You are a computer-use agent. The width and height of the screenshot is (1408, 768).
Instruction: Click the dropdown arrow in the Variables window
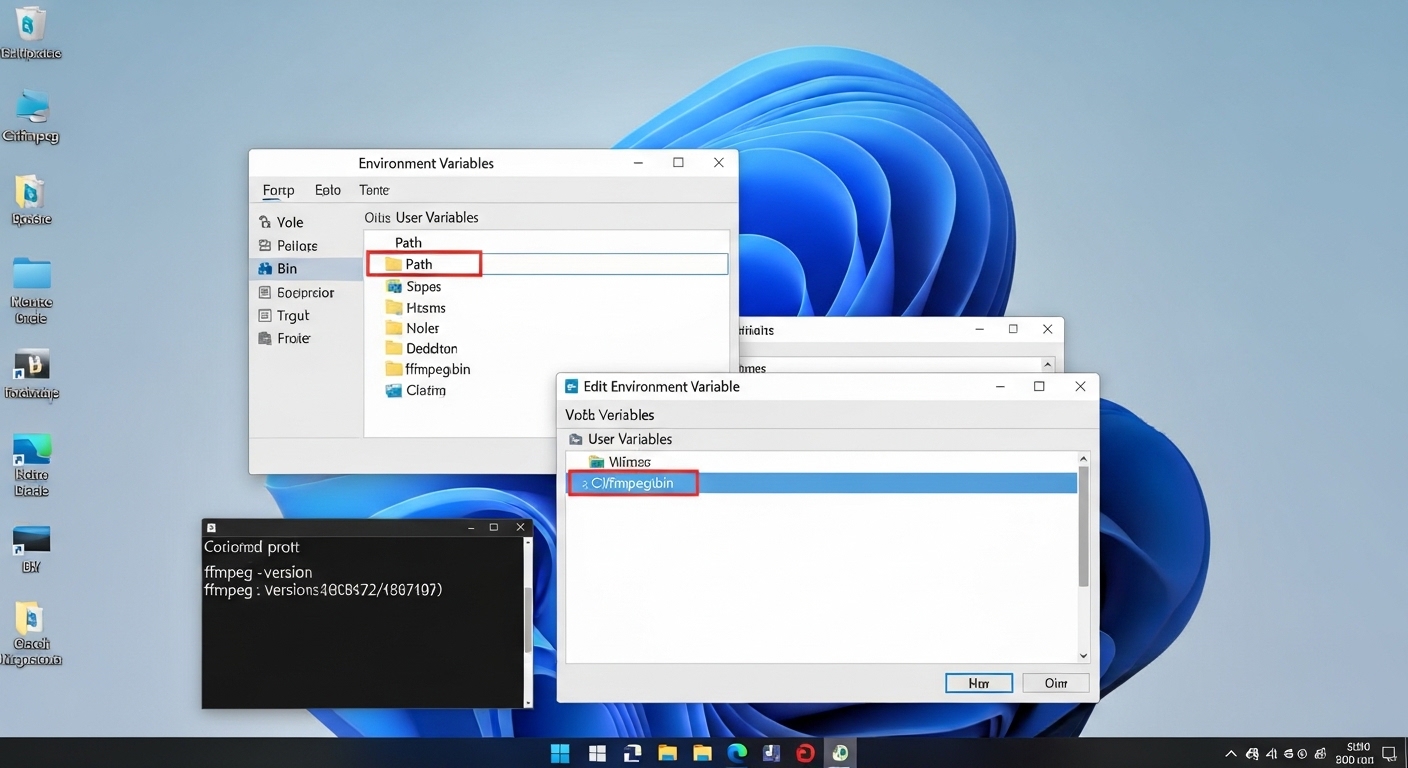1047,364
